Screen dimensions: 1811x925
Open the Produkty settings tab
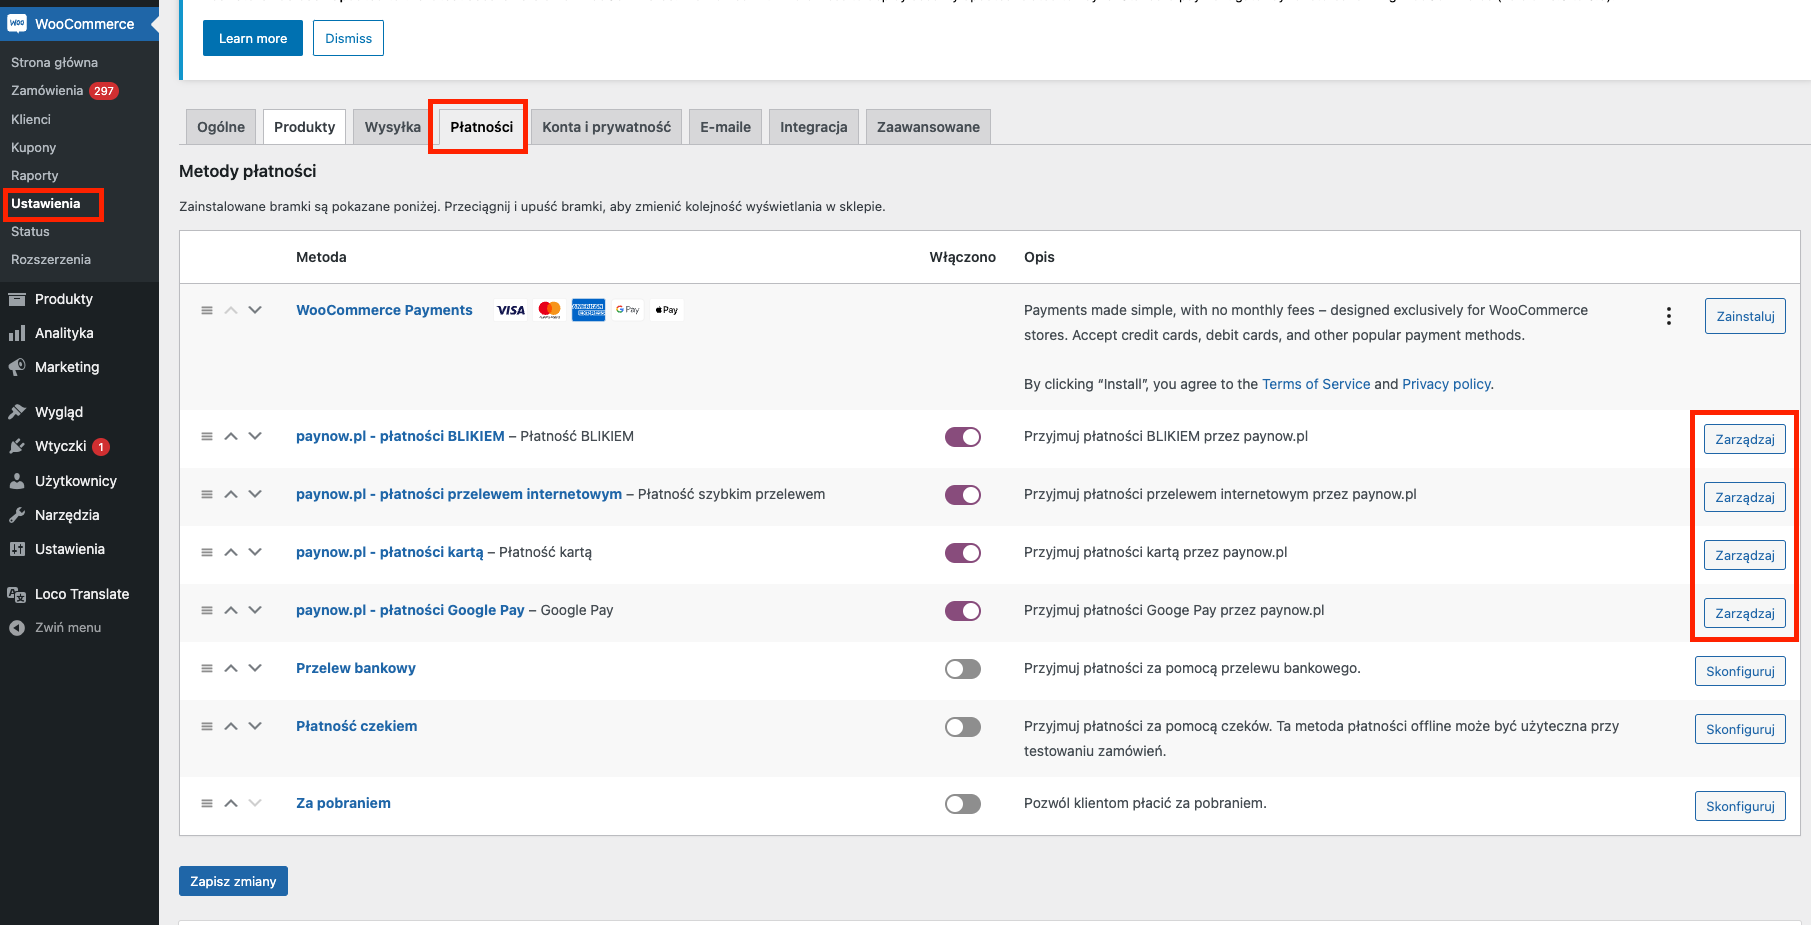(305, 127)
